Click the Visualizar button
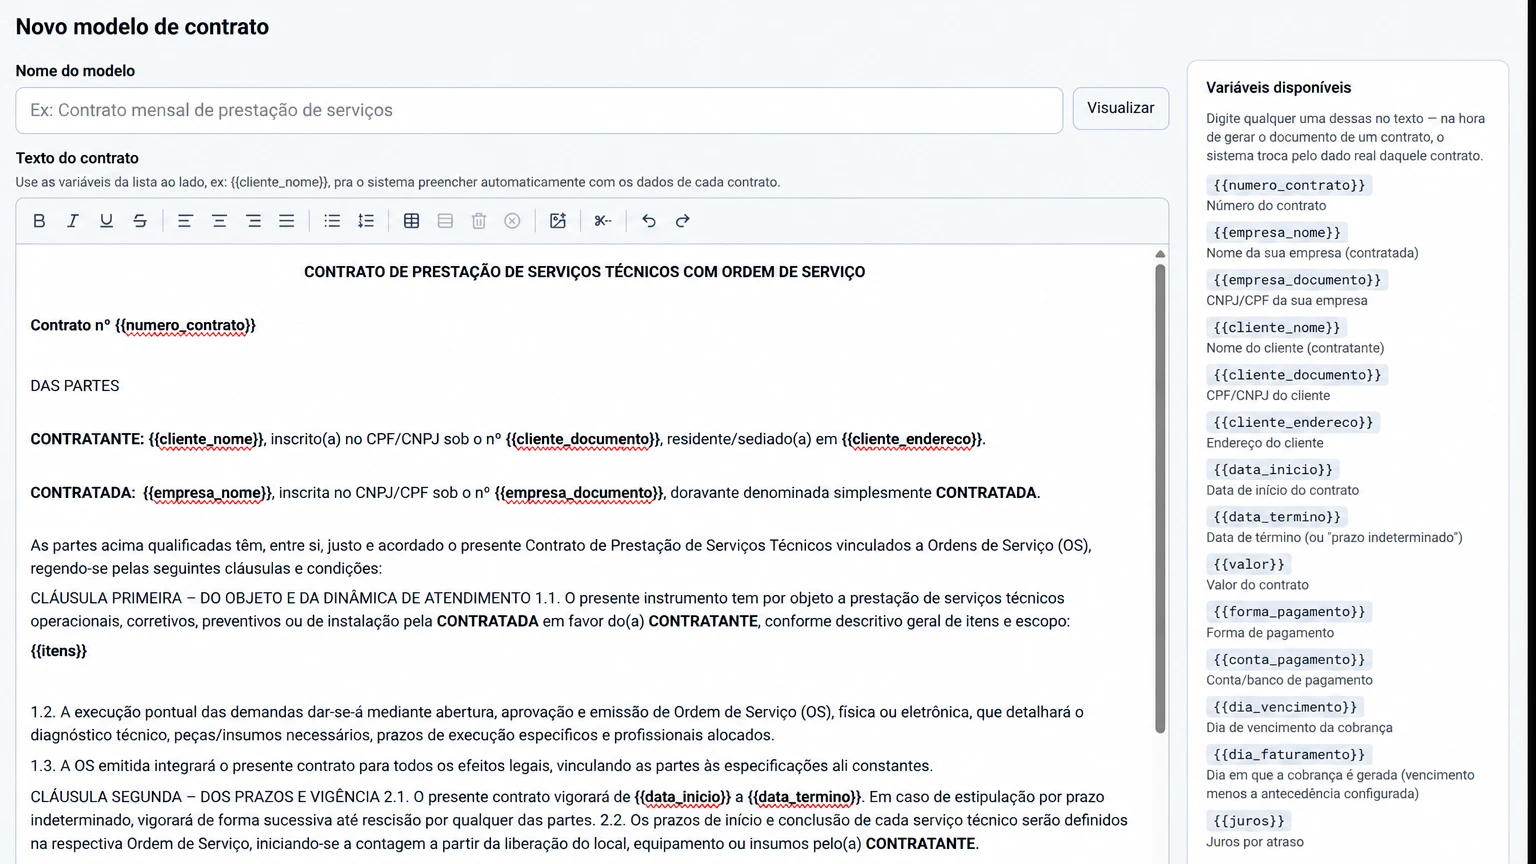The height and width of the screenshot is (864, 1536). (1120, 108)
